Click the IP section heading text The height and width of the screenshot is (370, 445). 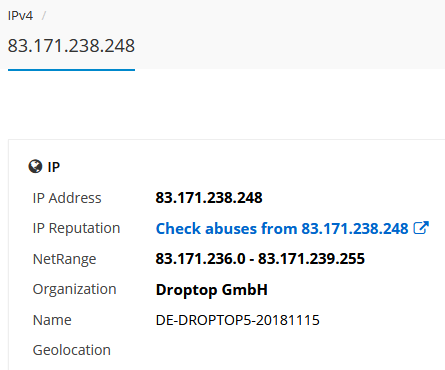[54, 167]
